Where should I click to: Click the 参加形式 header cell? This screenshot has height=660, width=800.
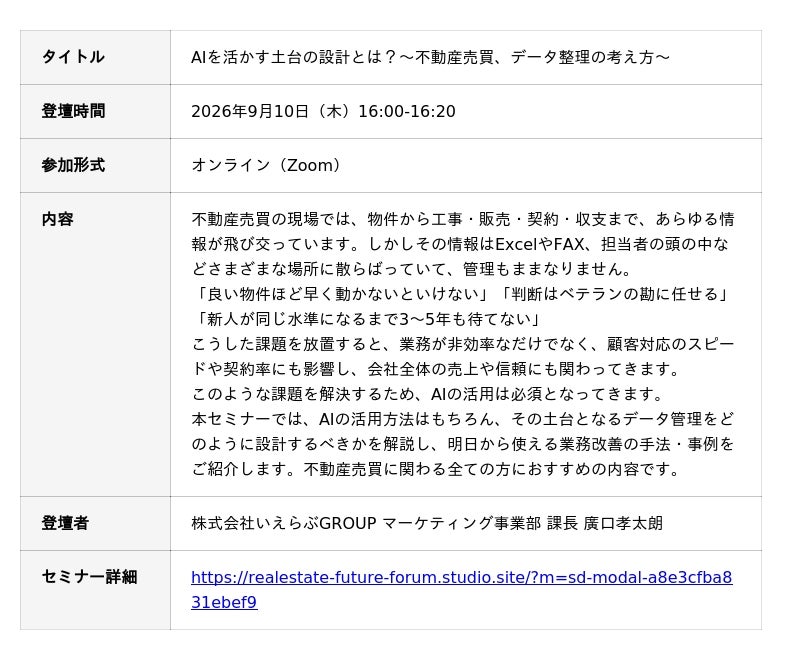(x=95, y=165)
